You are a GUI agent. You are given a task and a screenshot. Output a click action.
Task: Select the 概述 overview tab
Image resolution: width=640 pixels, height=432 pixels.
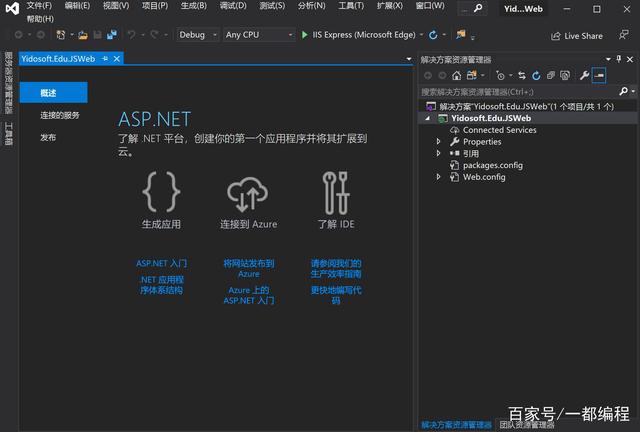[x=53, y=93]
